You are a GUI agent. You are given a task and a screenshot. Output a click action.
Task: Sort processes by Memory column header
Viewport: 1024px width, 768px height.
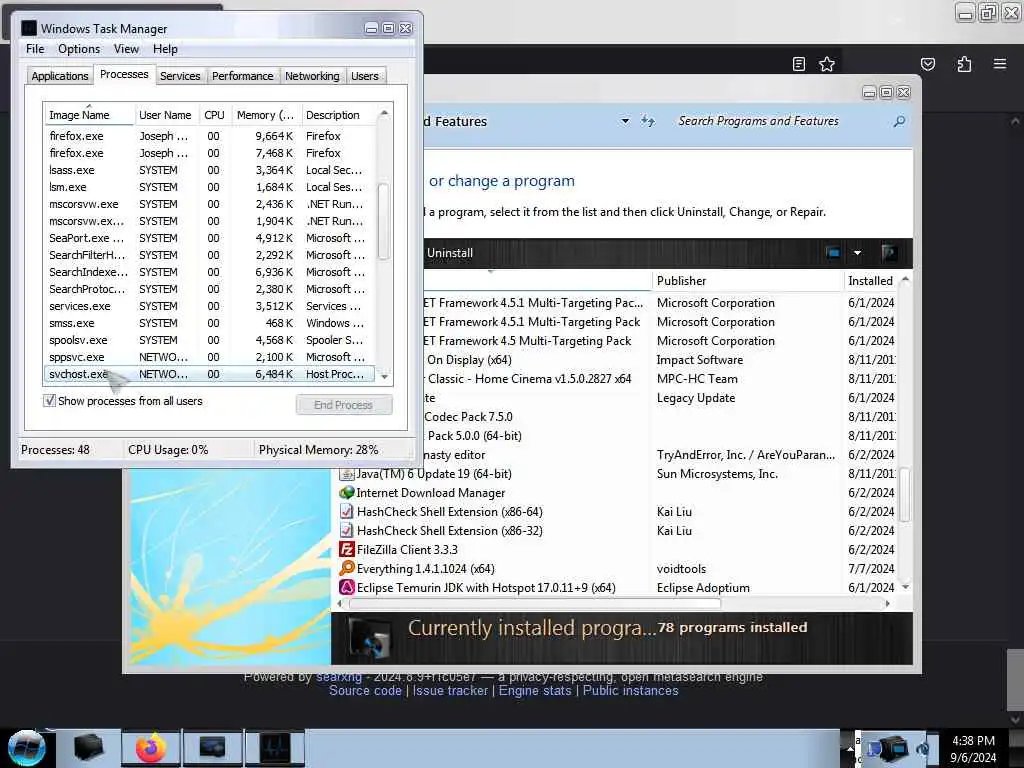tap(266, 115)
